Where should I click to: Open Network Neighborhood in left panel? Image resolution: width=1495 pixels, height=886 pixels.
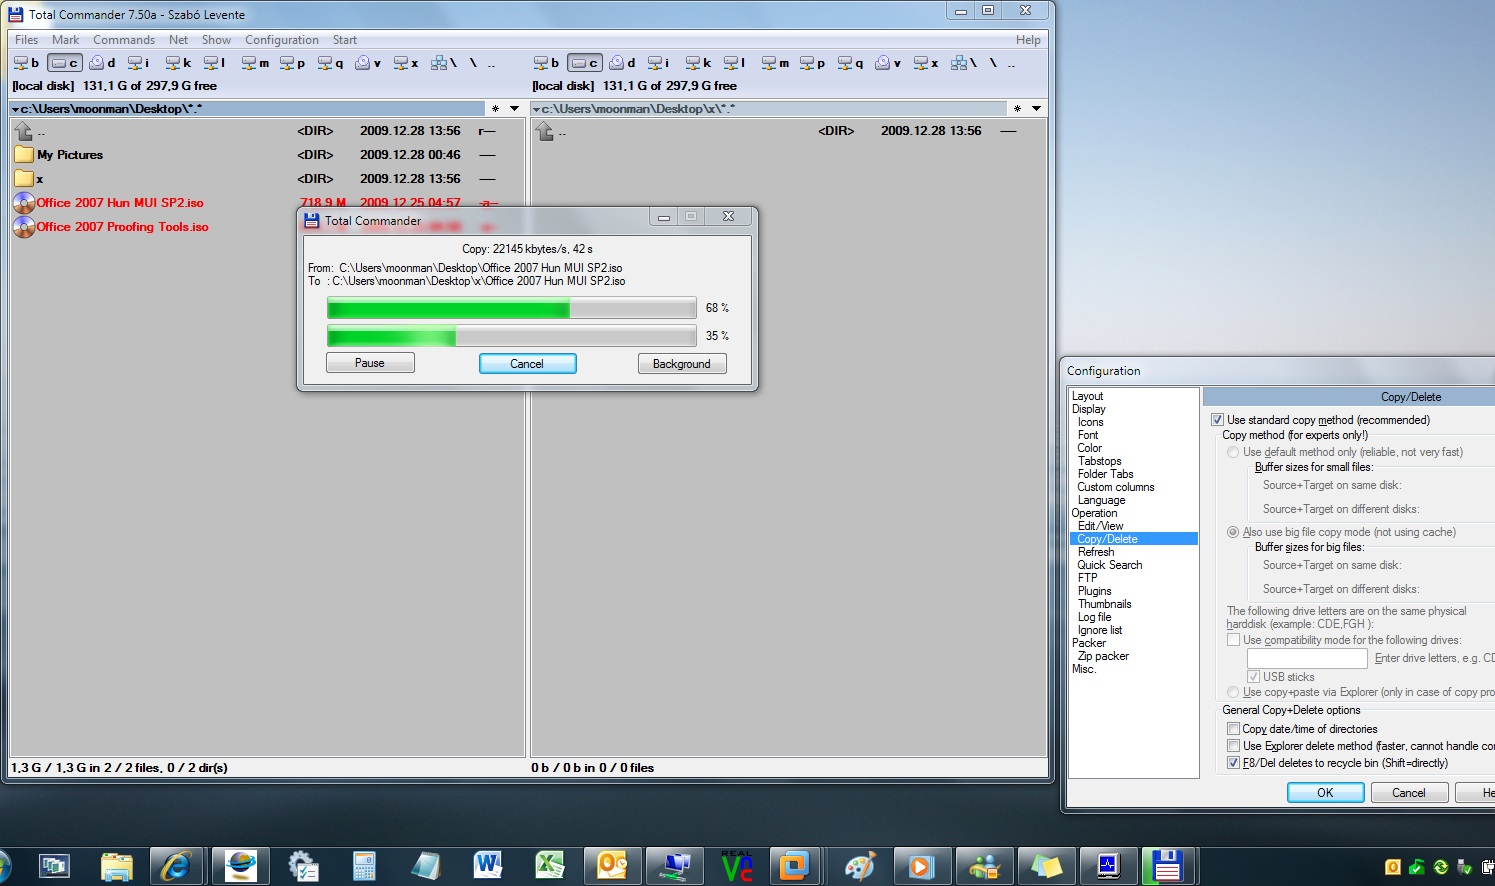(x=444, y=62)
